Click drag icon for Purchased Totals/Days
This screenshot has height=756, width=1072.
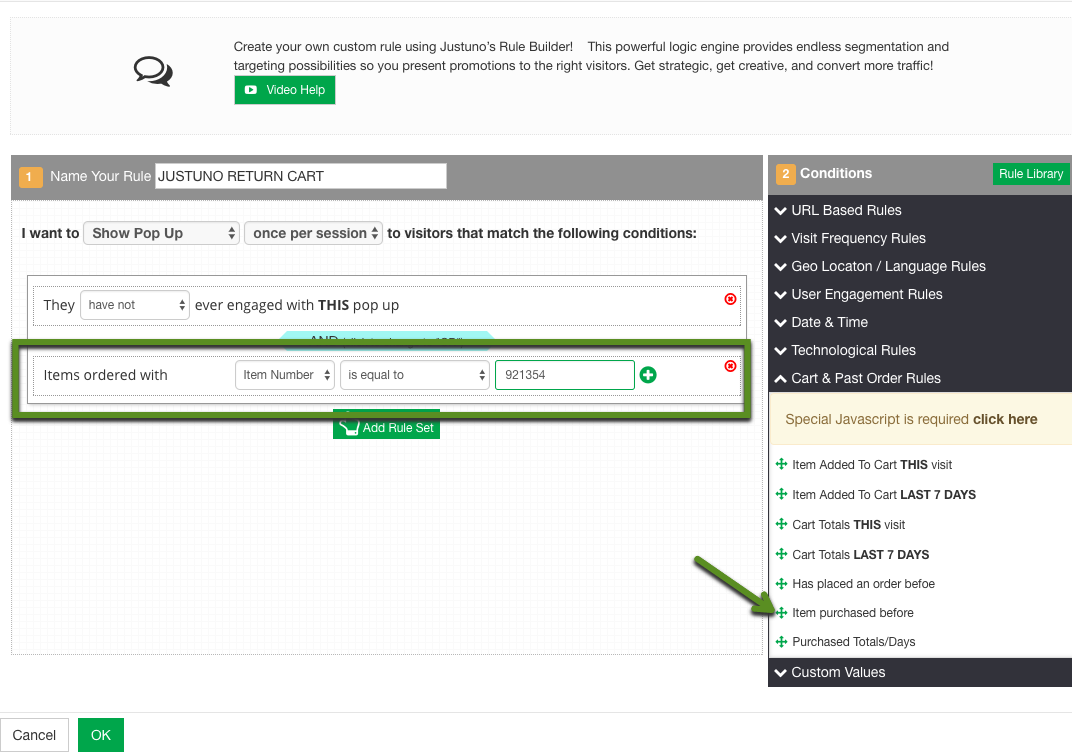tap(782, 642)
